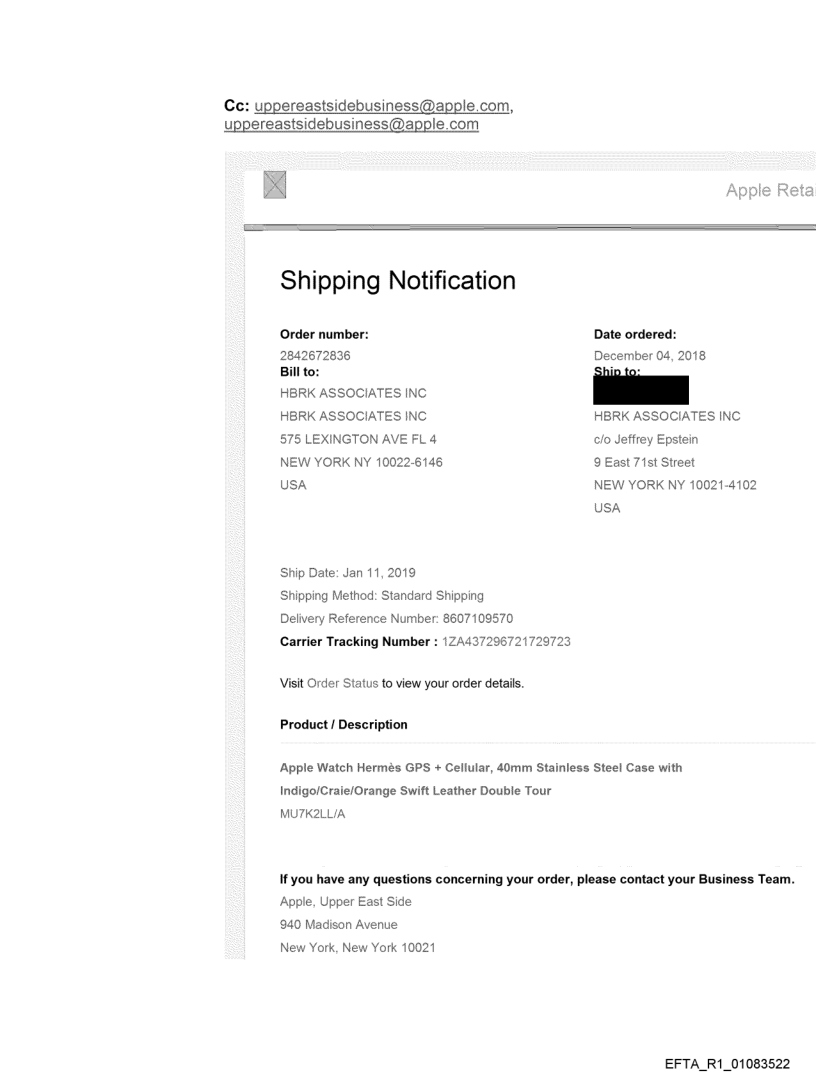
Task: Click the date ordered December 04, 2018
Action: coord(649,356)
